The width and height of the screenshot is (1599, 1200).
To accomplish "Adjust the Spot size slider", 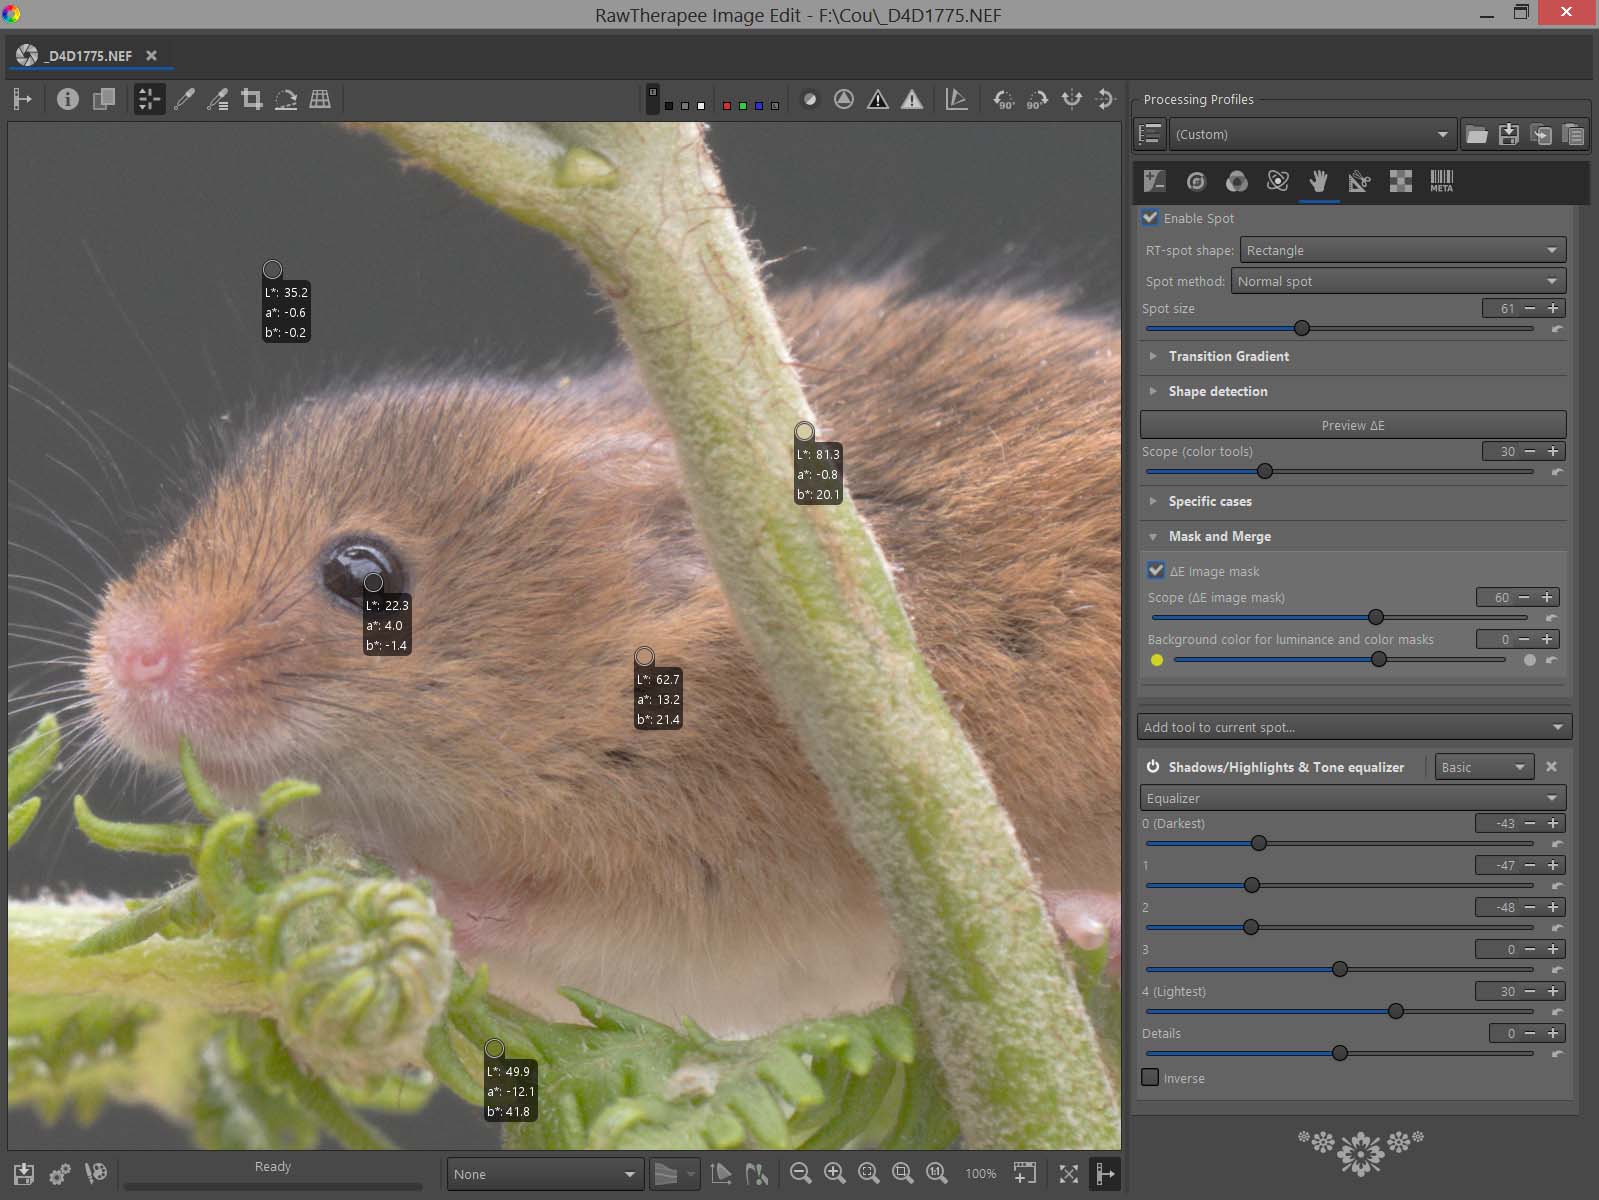I will [1302, 328].
